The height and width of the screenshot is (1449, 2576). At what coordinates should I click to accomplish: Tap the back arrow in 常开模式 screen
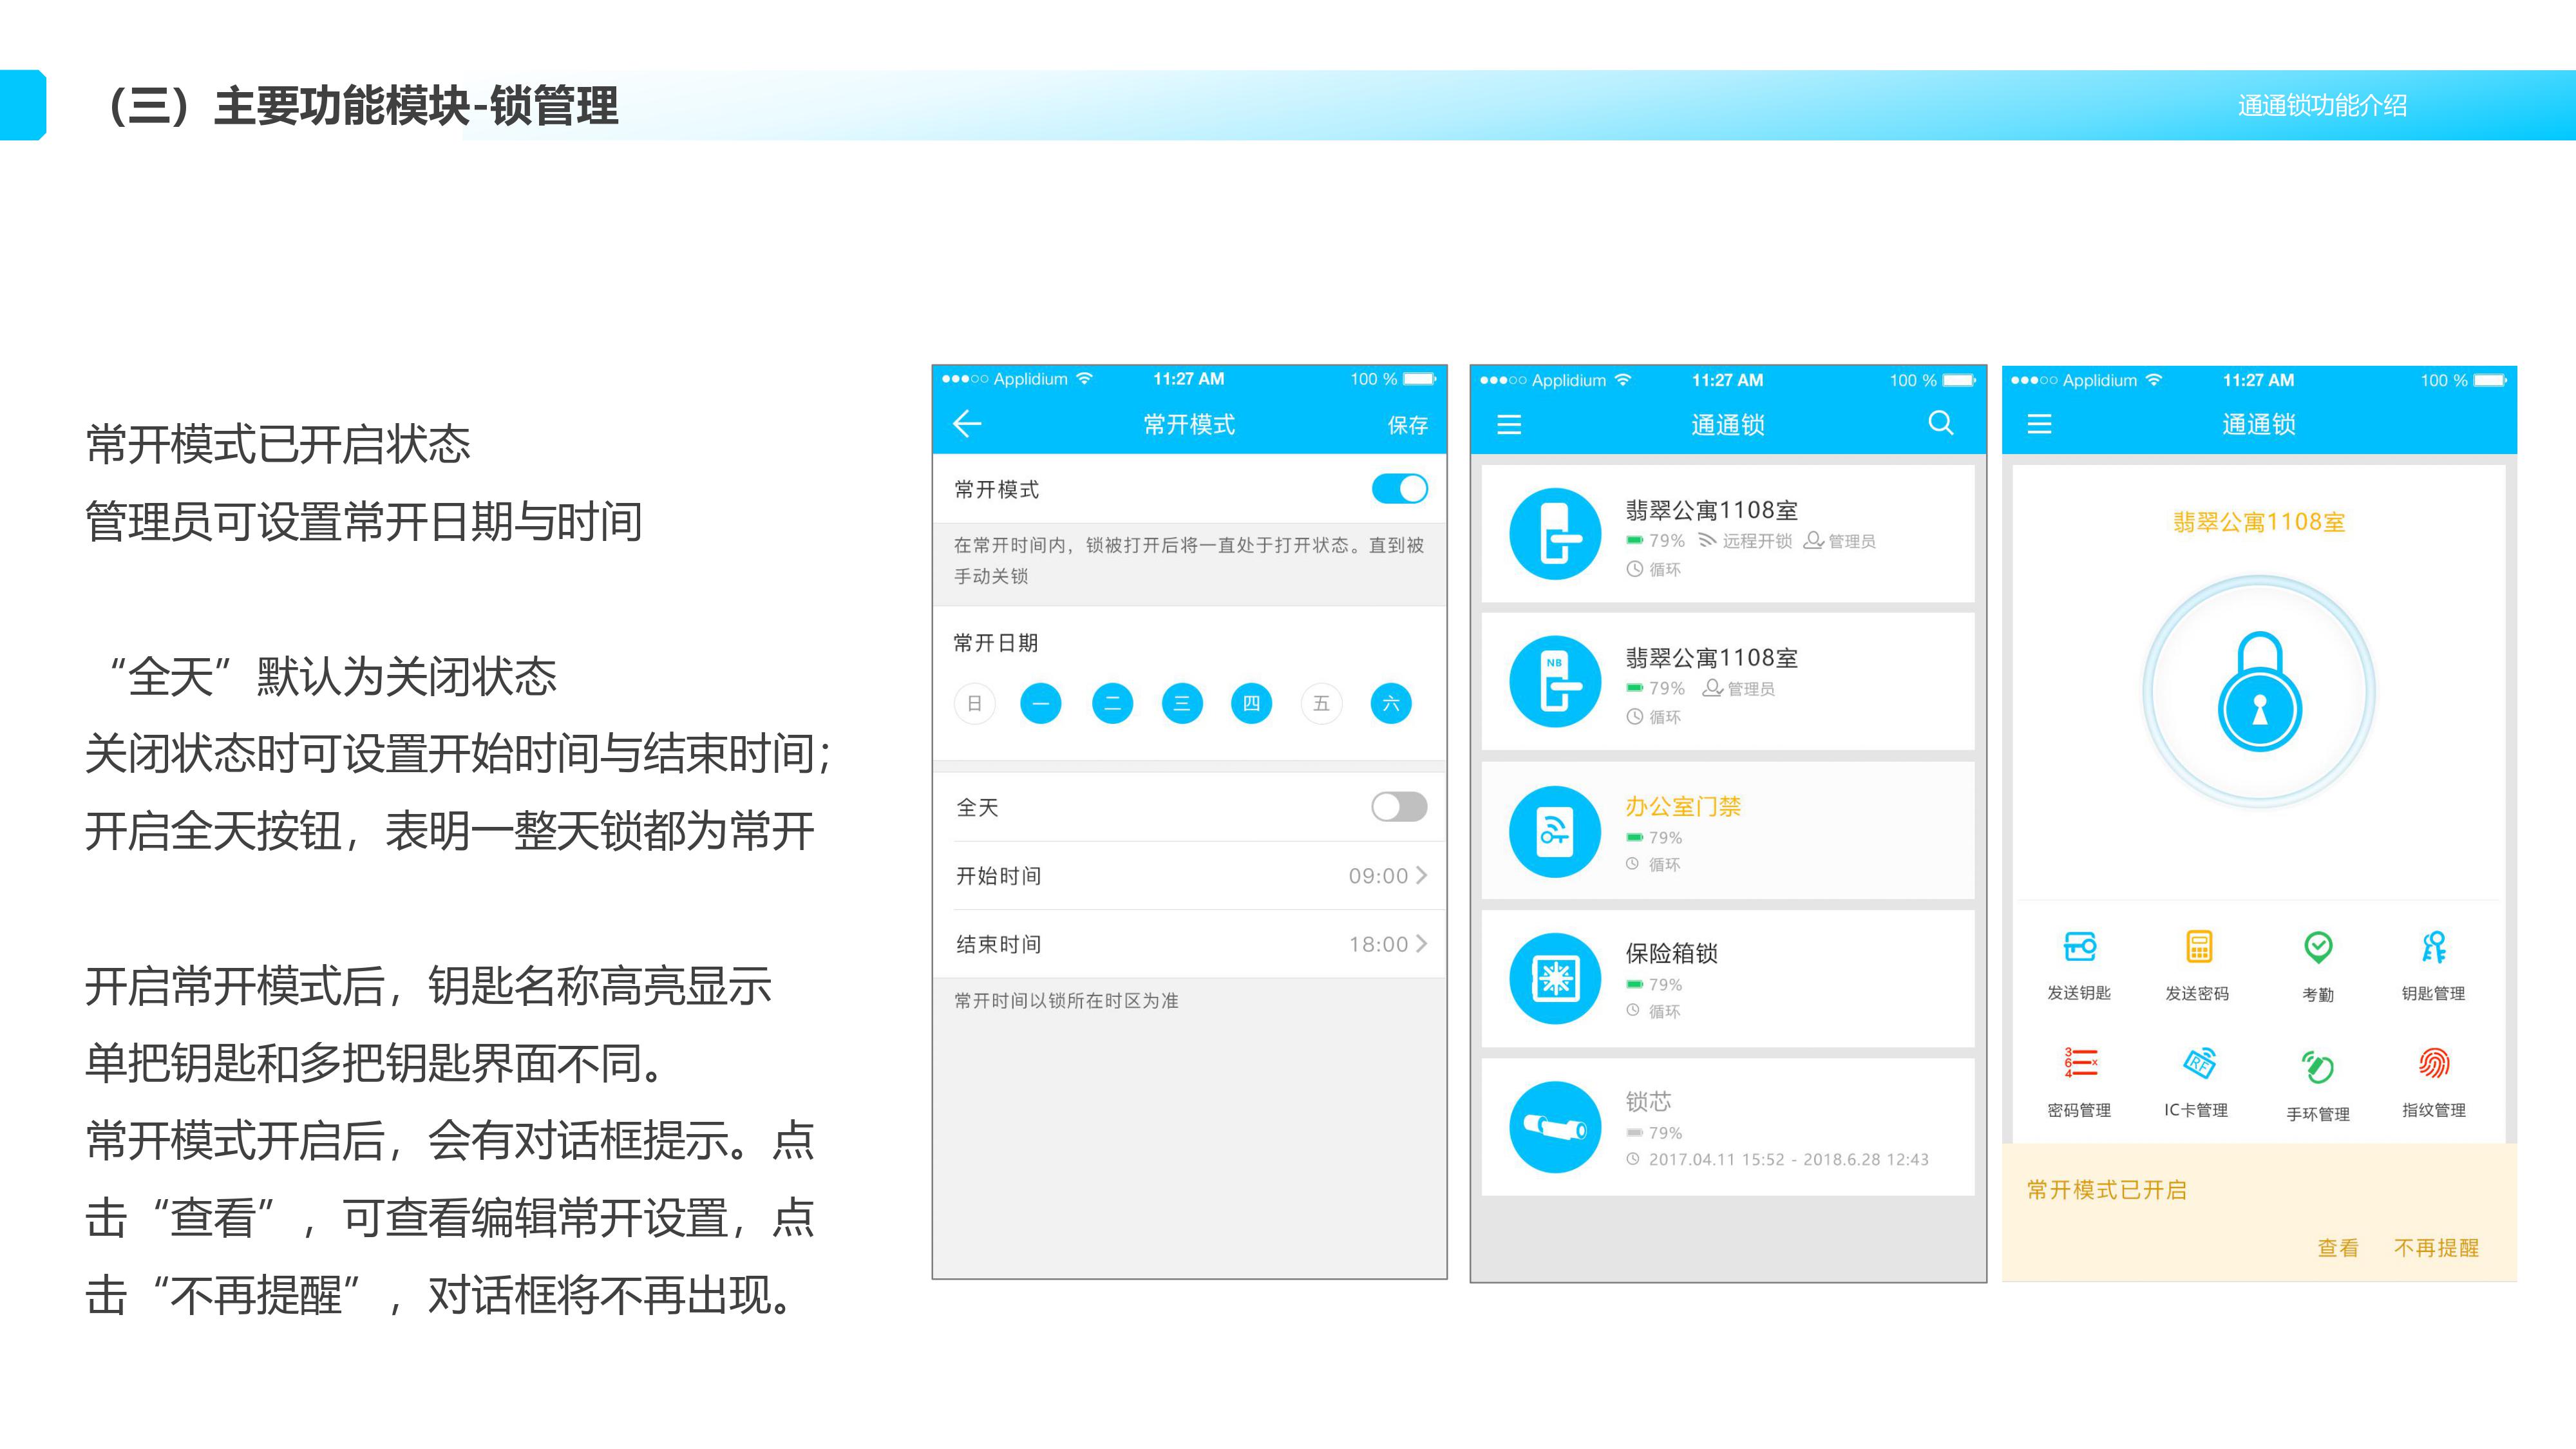[967, 424]
